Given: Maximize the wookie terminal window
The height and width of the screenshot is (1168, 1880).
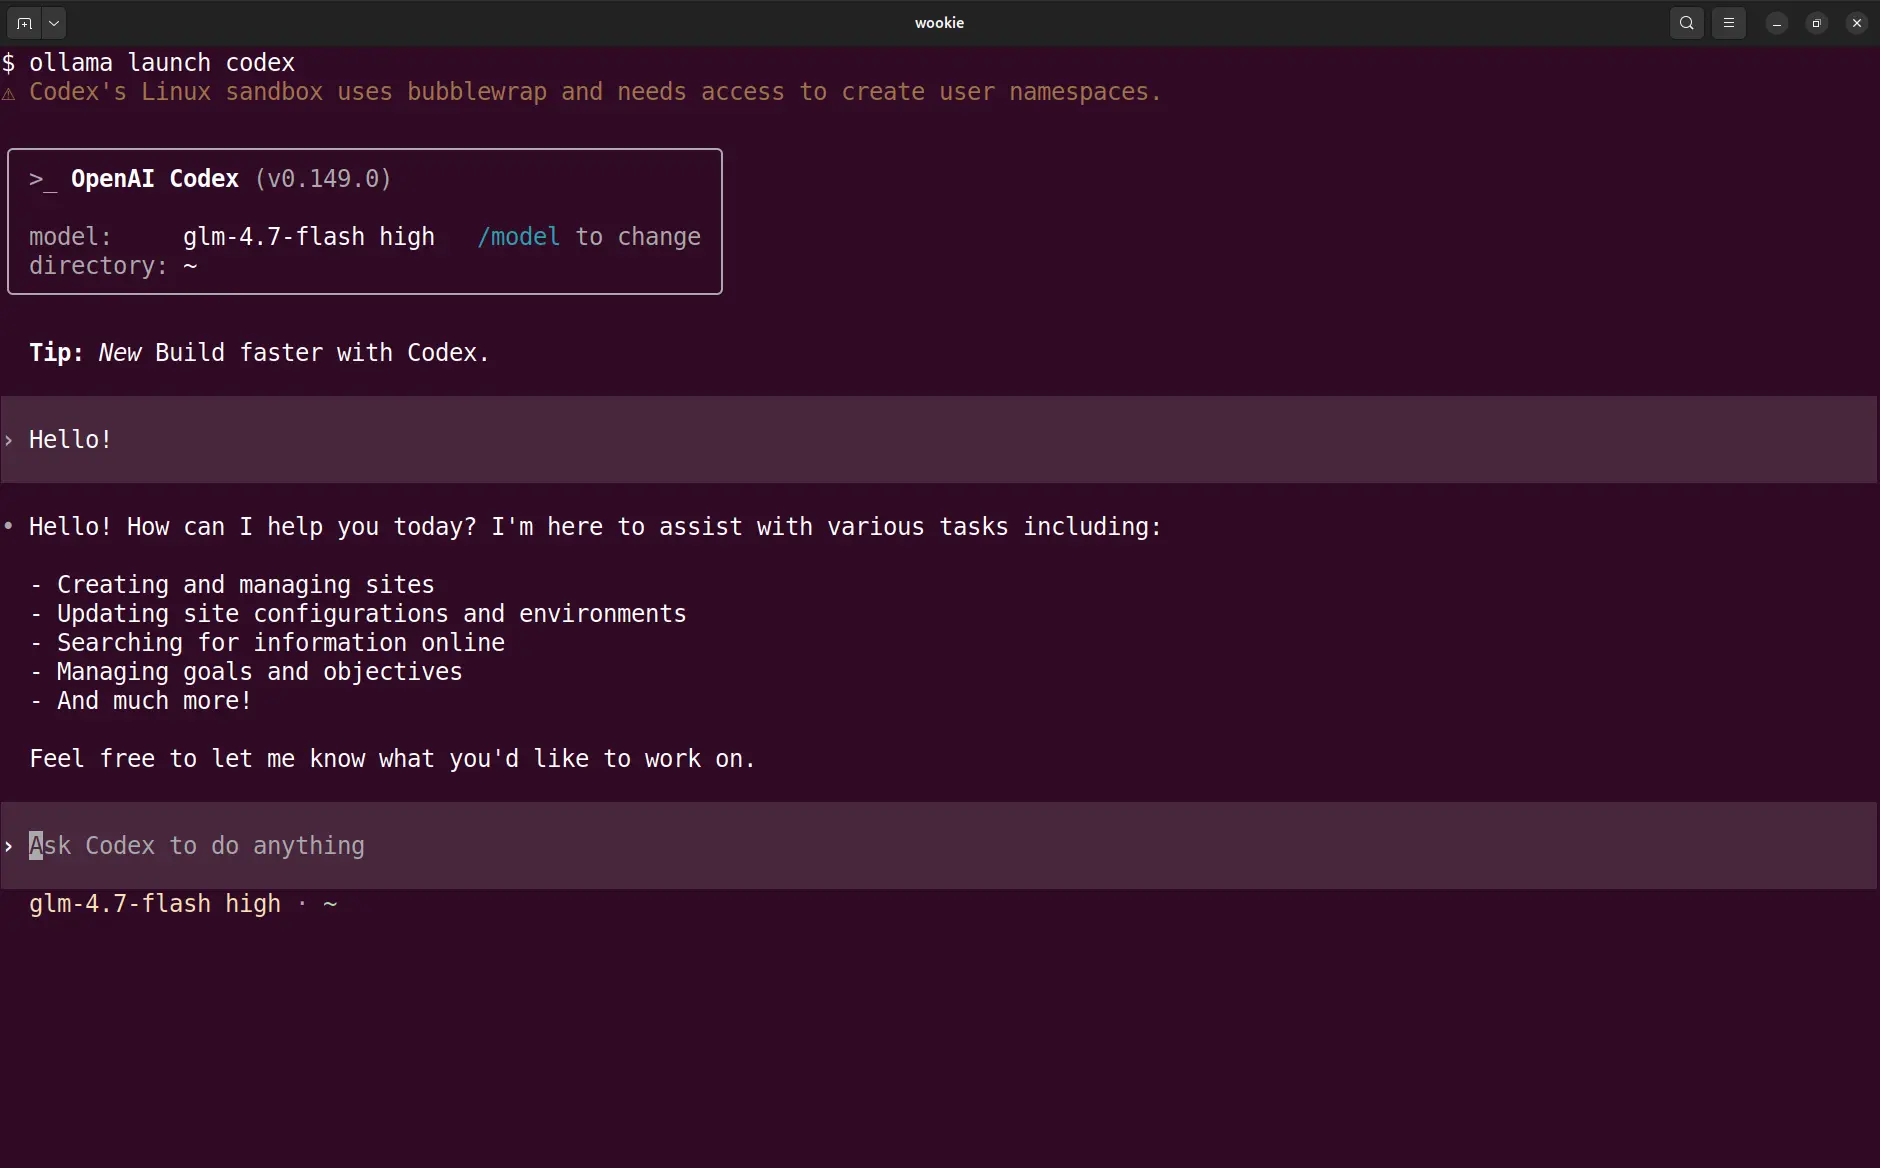Looking at the screenshot, I should [x=1817, y=23].
